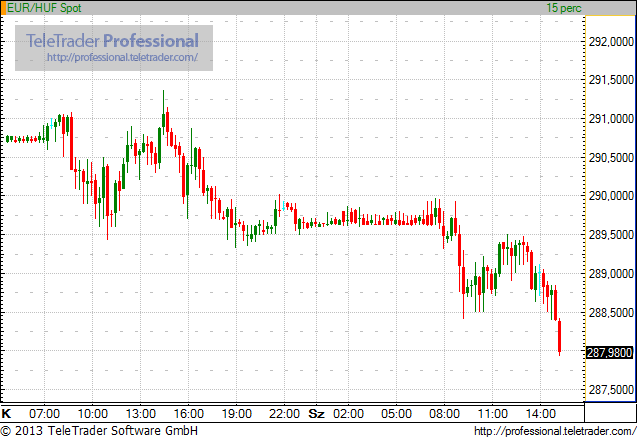Click the 289,5000 price axis label
This screenshot has height=440, width=637.
611,235
